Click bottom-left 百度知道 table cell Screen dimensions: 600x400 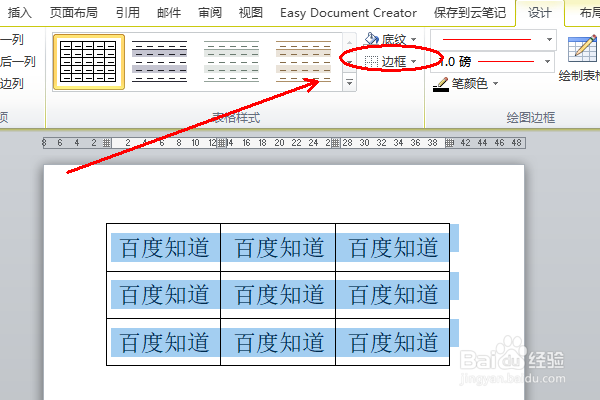[163, 342]
